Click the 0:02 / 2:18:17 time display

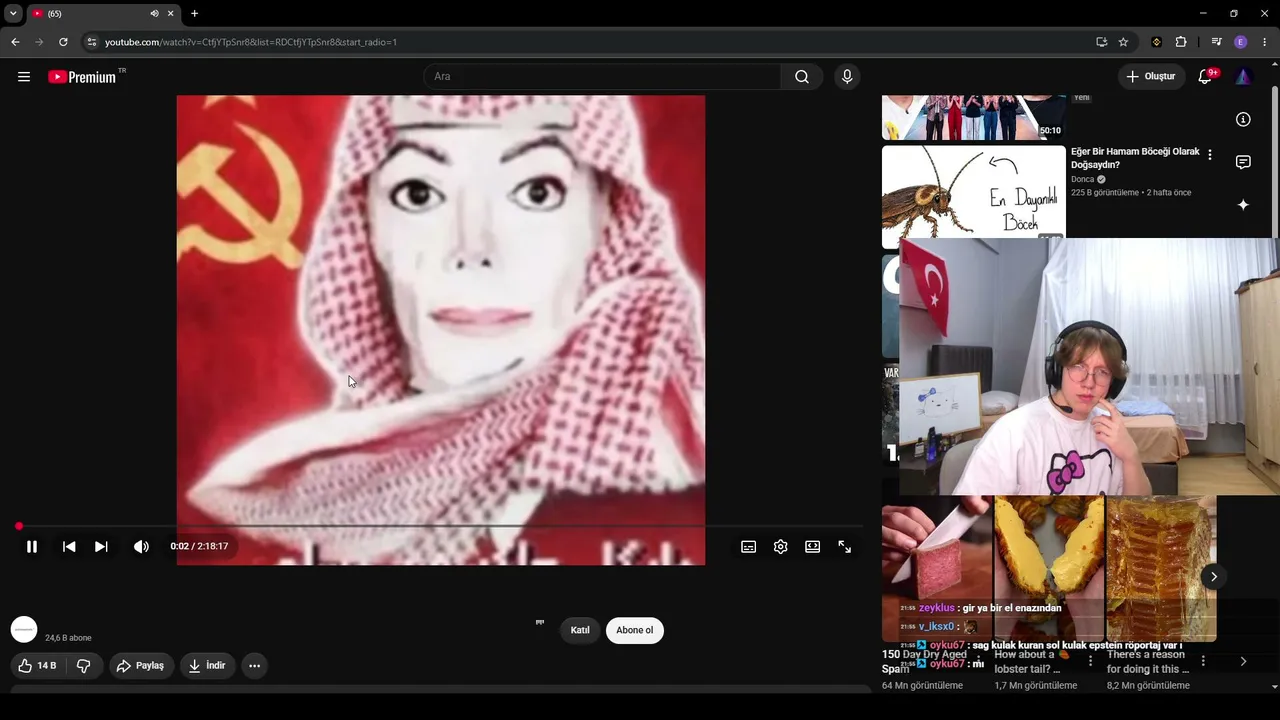click(199, 547)
